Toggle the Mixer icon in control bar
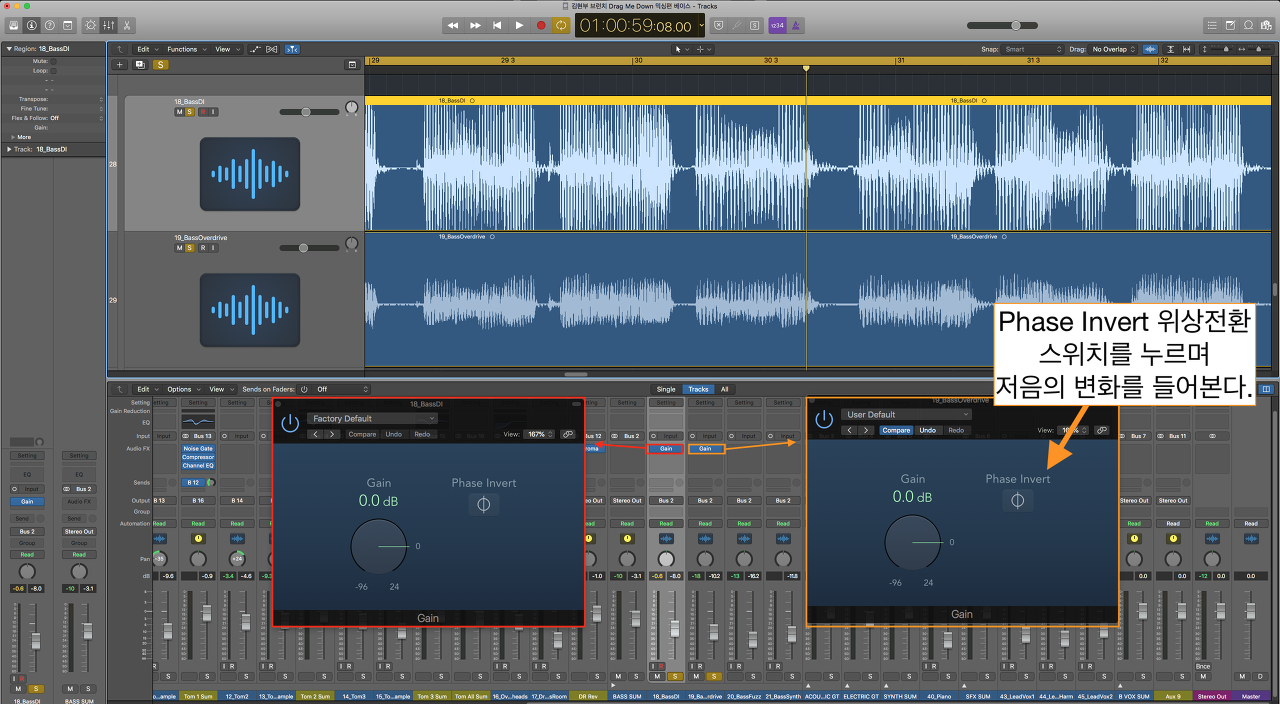 [110, 24]
